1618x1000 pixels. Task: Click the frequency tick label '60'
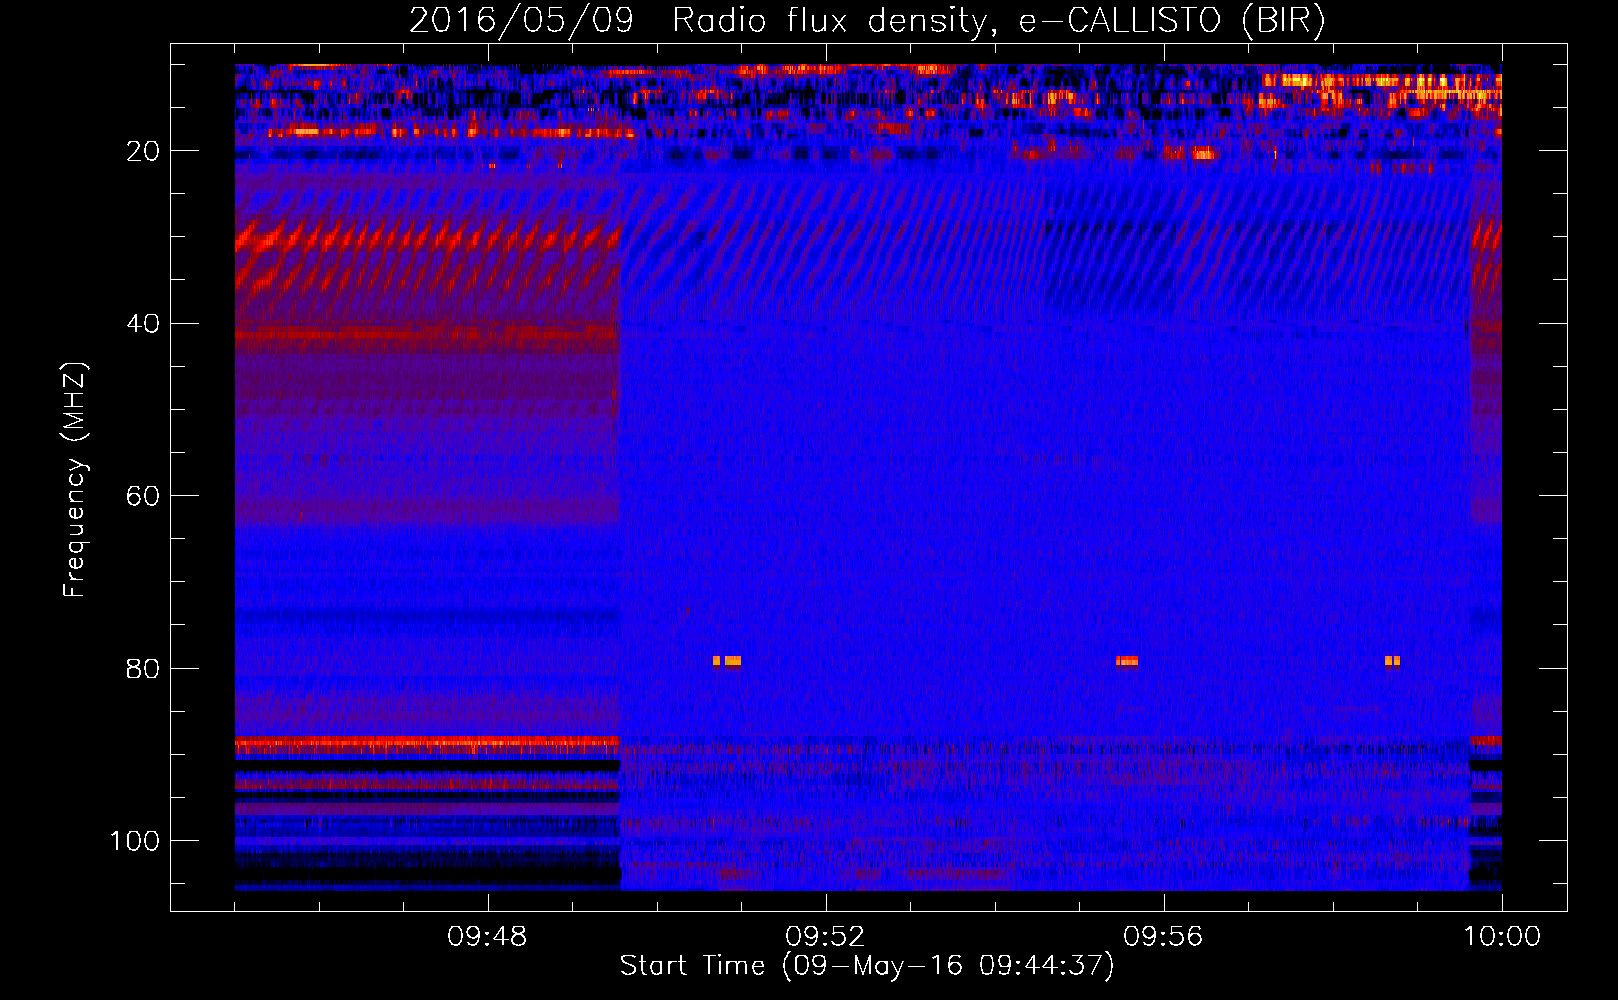143,496
